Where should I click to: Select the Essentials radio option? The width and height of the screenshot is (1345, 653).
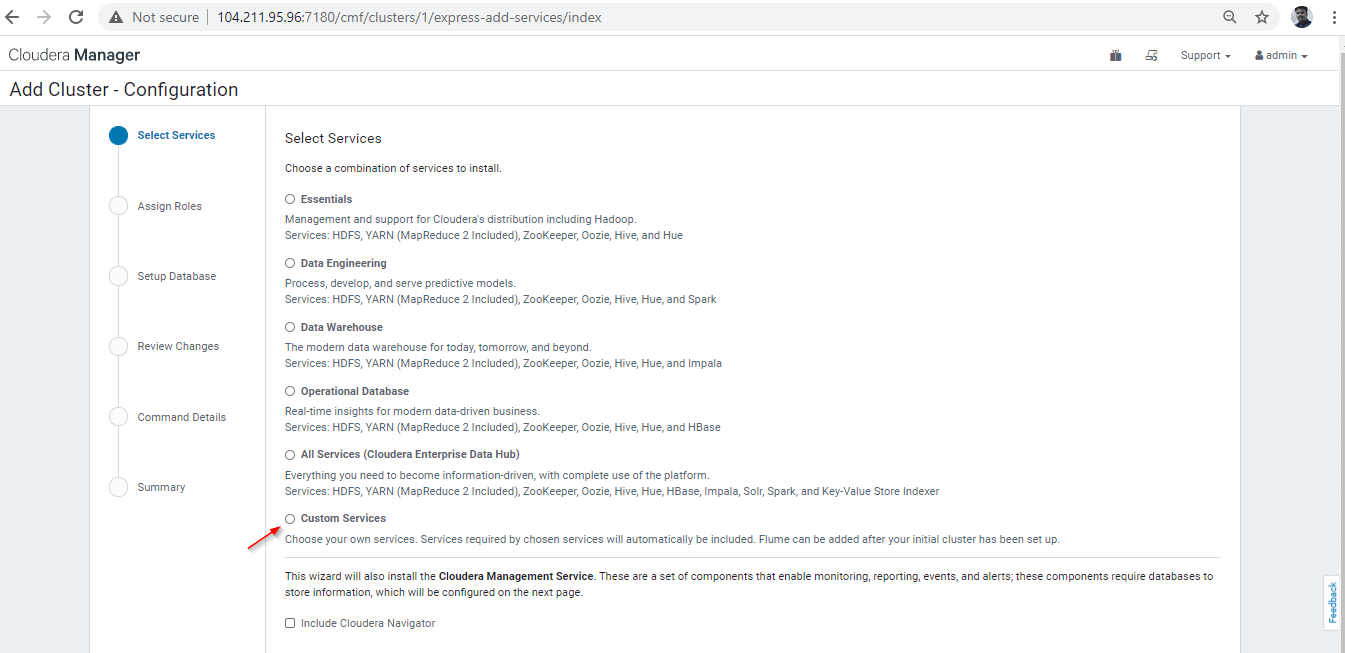pyautogui.click(x=290, y=199)
